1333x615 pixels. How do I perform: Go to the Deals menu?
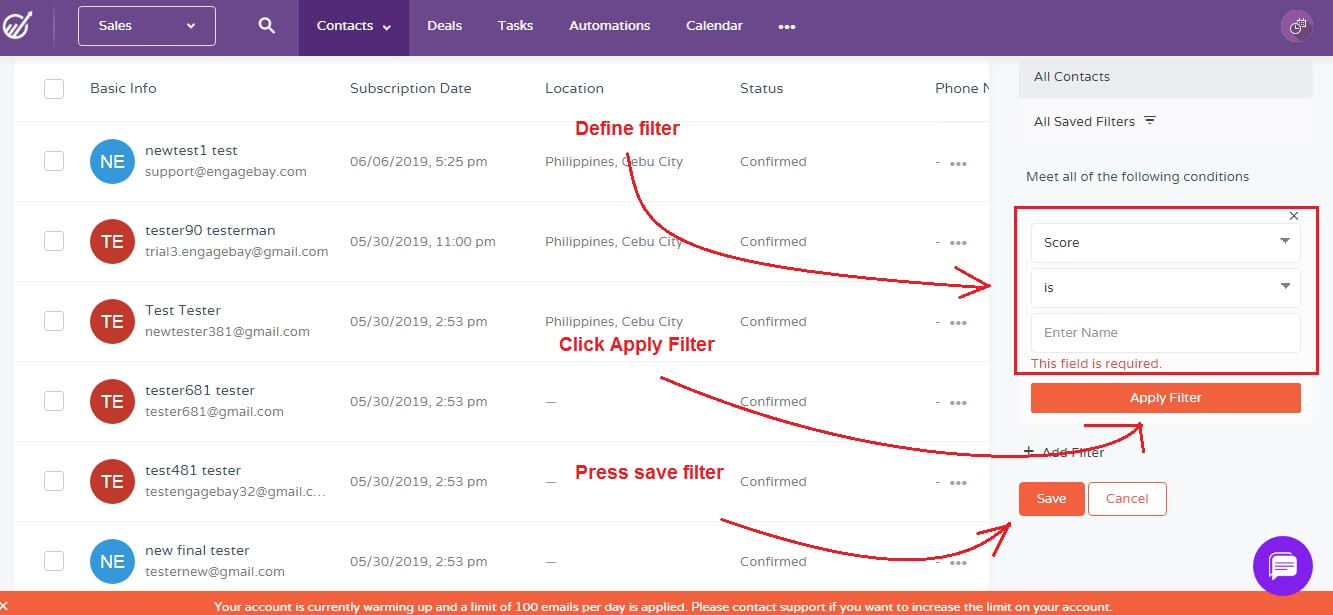(444, 26)
